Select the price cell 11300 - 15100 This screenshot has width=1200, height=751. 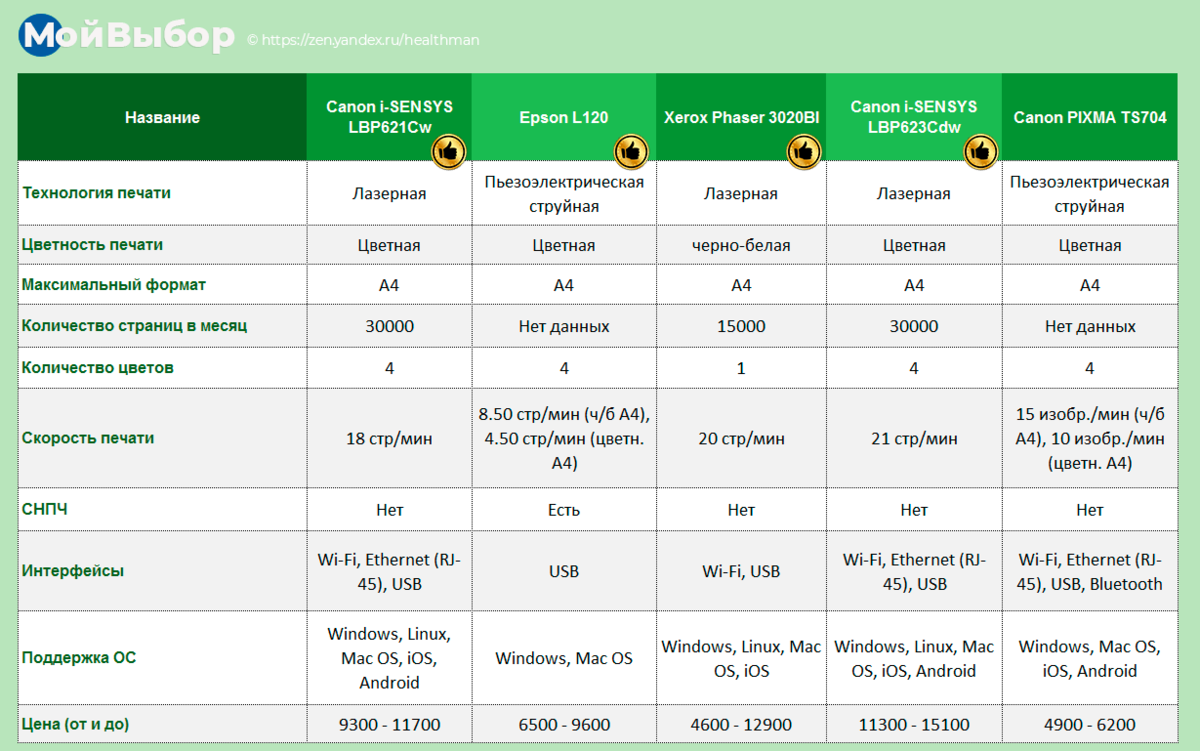[x=914, y=724]
